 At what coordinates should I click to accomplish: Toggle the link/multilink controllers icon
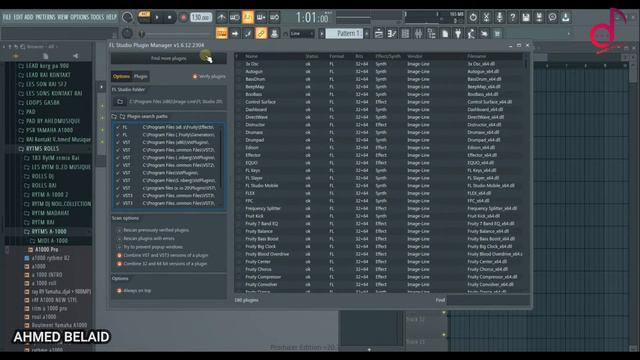[261, 33]
